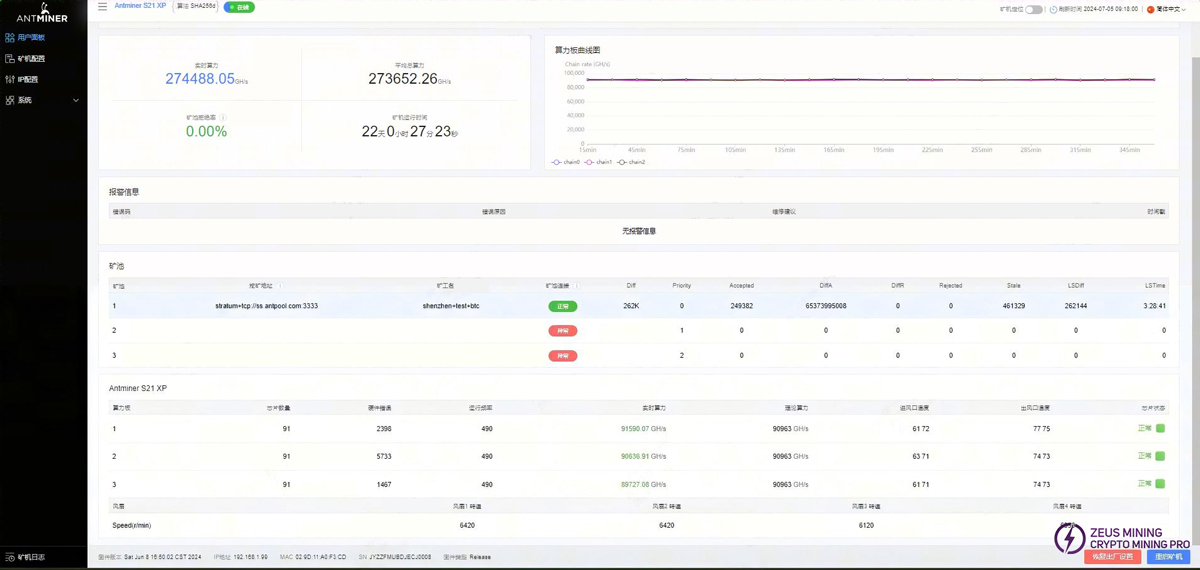Toggle chain0 legend in hashrate chart
The width and height of the screenshot is (1200, 570).
coord(566,162)
